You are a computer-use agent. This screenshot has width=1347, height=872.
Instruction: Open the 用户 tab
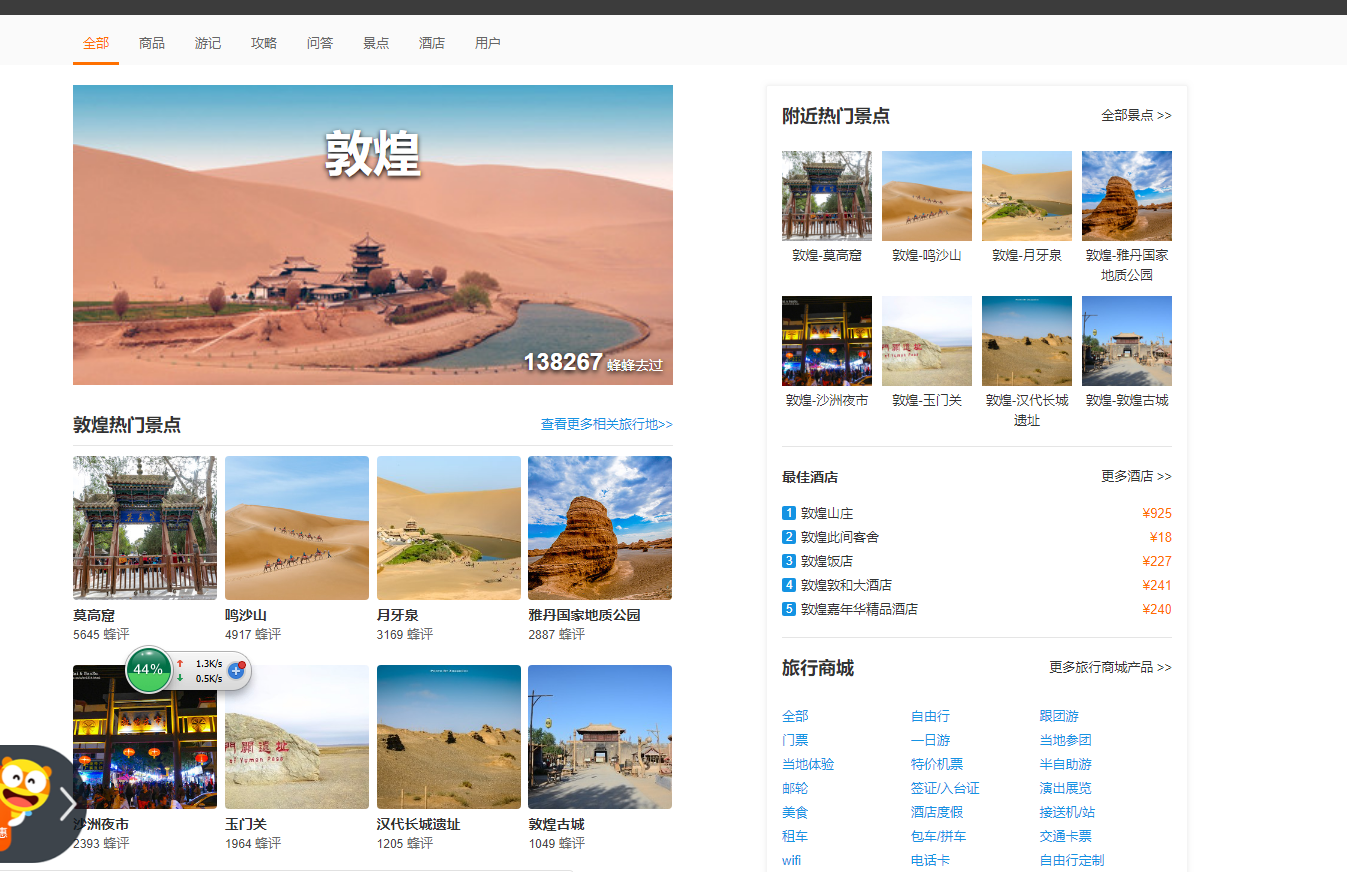point(488,43)
